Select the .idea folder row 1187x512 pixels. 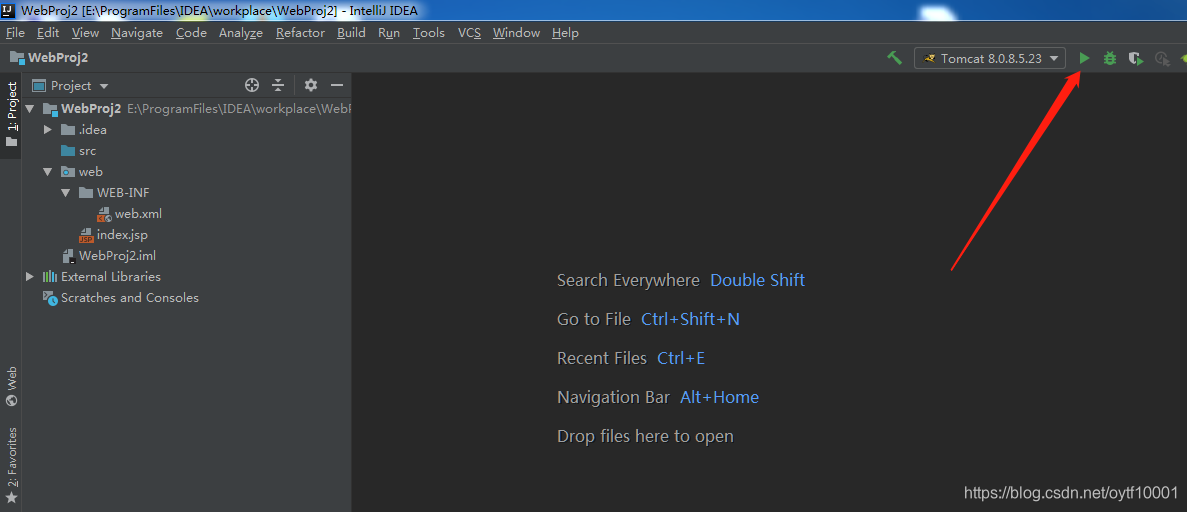(186, 130)
